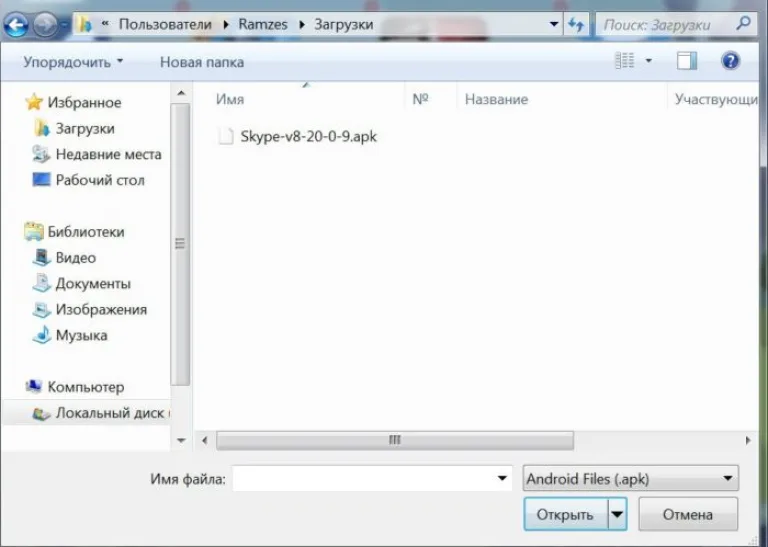
Task: Click the horizontal scroll left arrow
Action: (x=205, y=440)
